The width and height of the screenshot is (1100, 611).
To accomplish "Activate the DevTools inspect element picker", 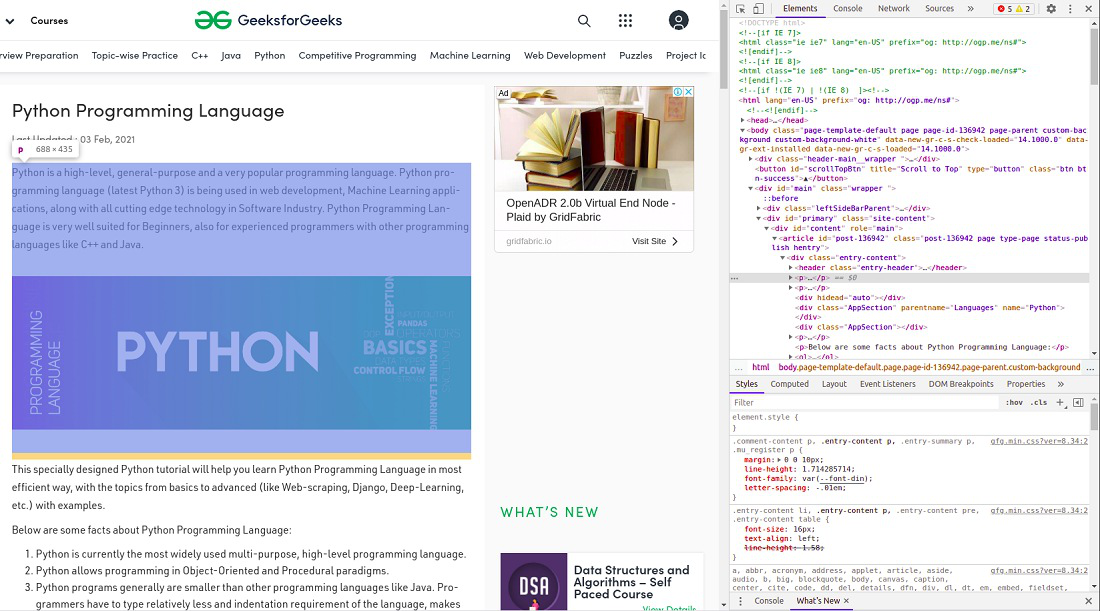I will tap(741, 9).
